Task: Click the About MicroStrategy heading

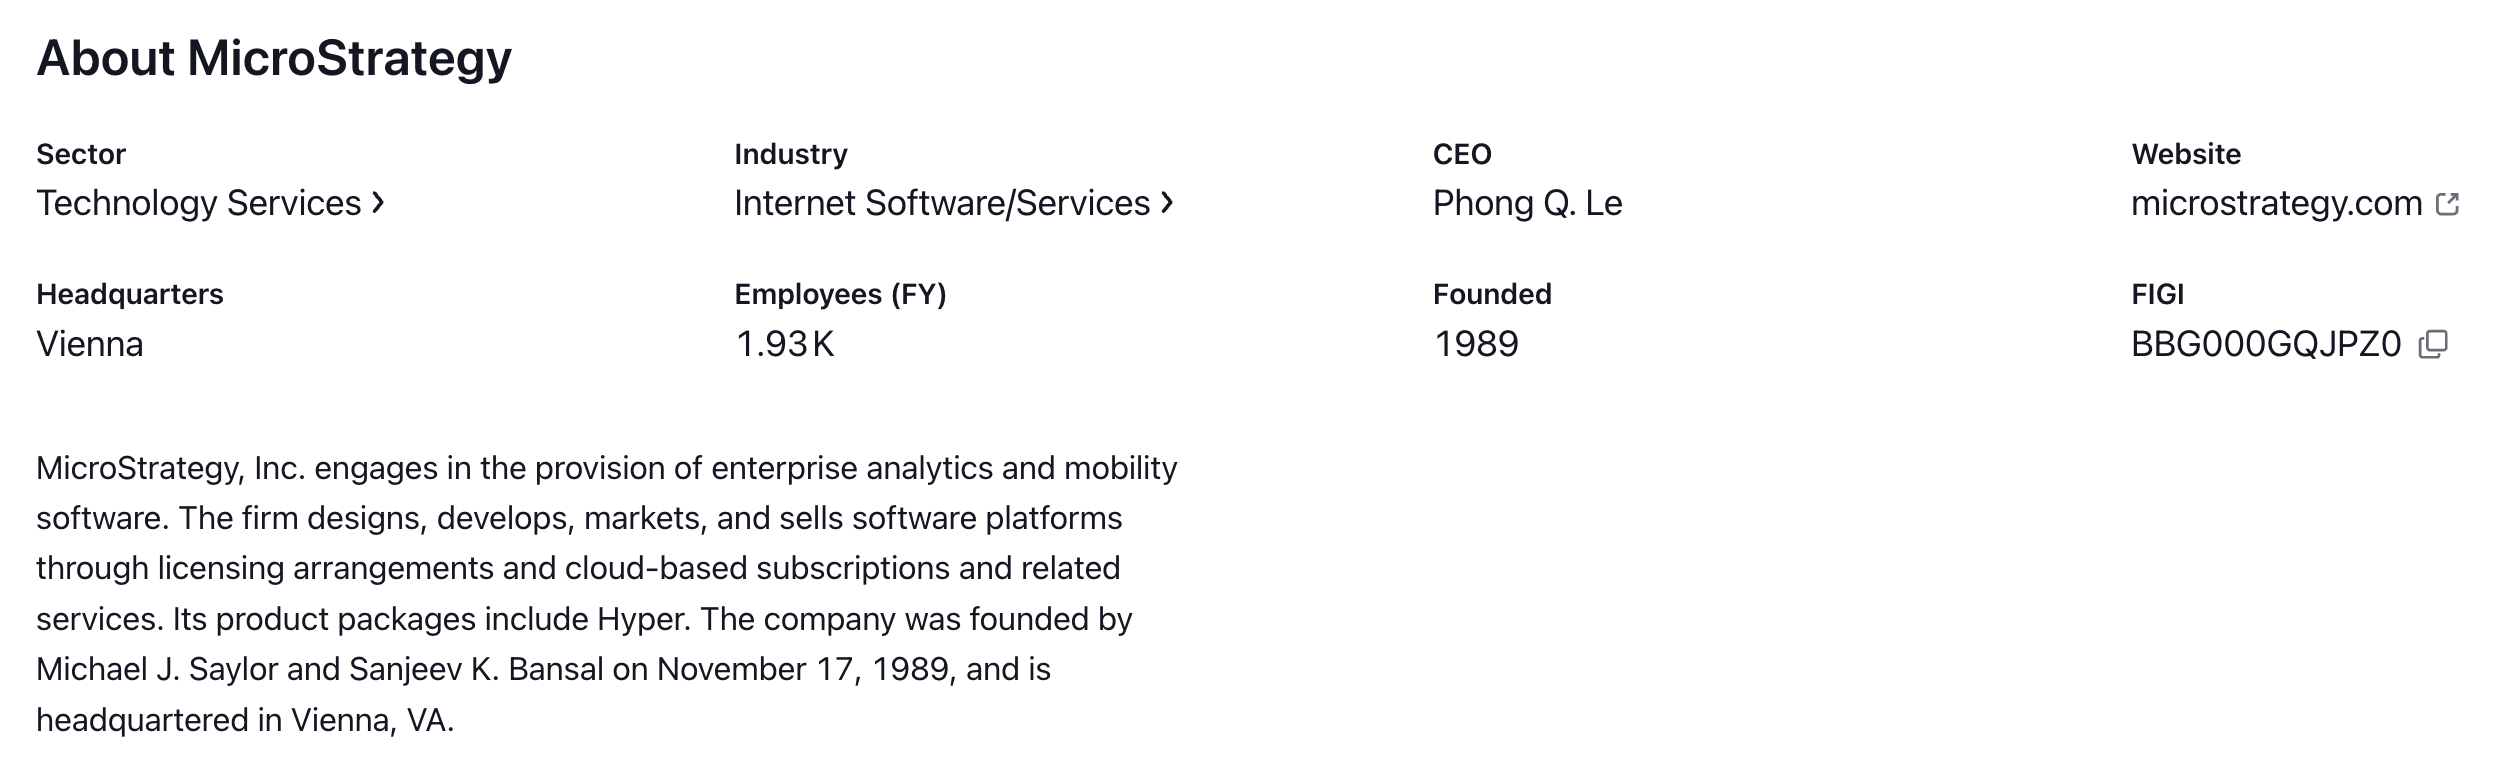Action: click(274, 58)
